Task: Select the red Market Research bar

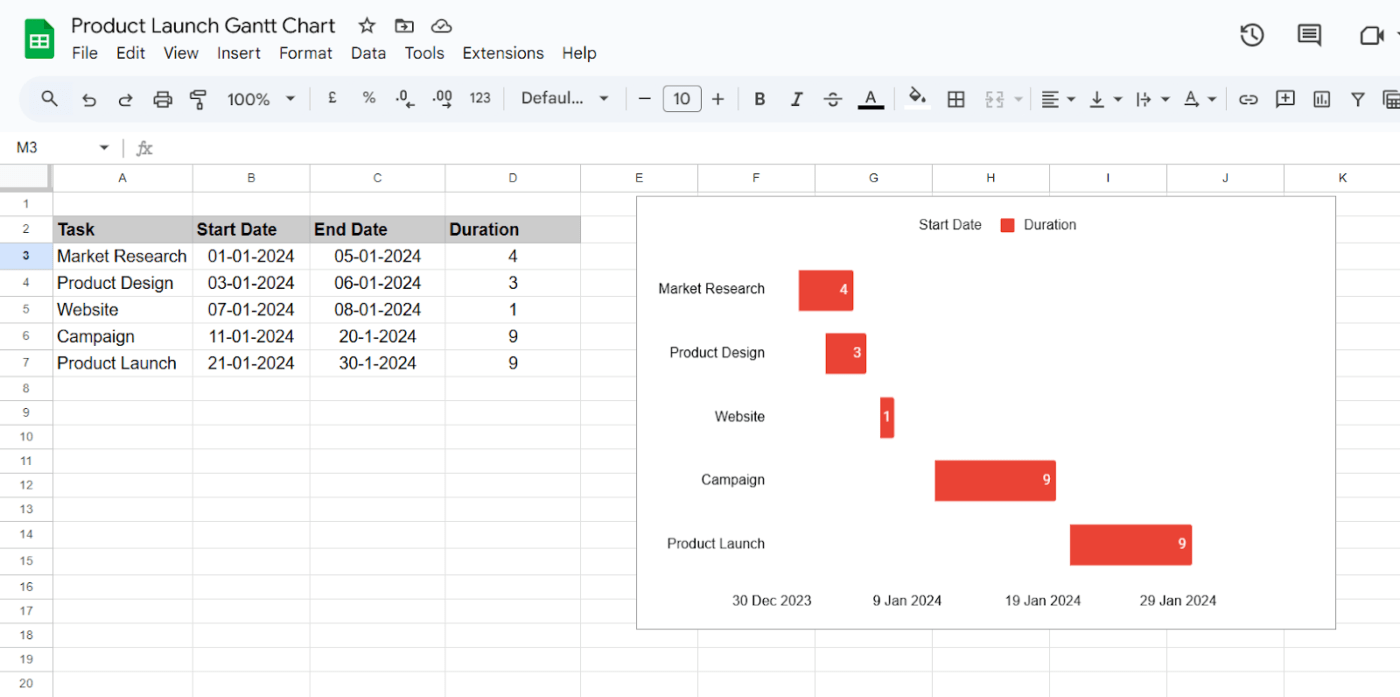Action: 826,290
